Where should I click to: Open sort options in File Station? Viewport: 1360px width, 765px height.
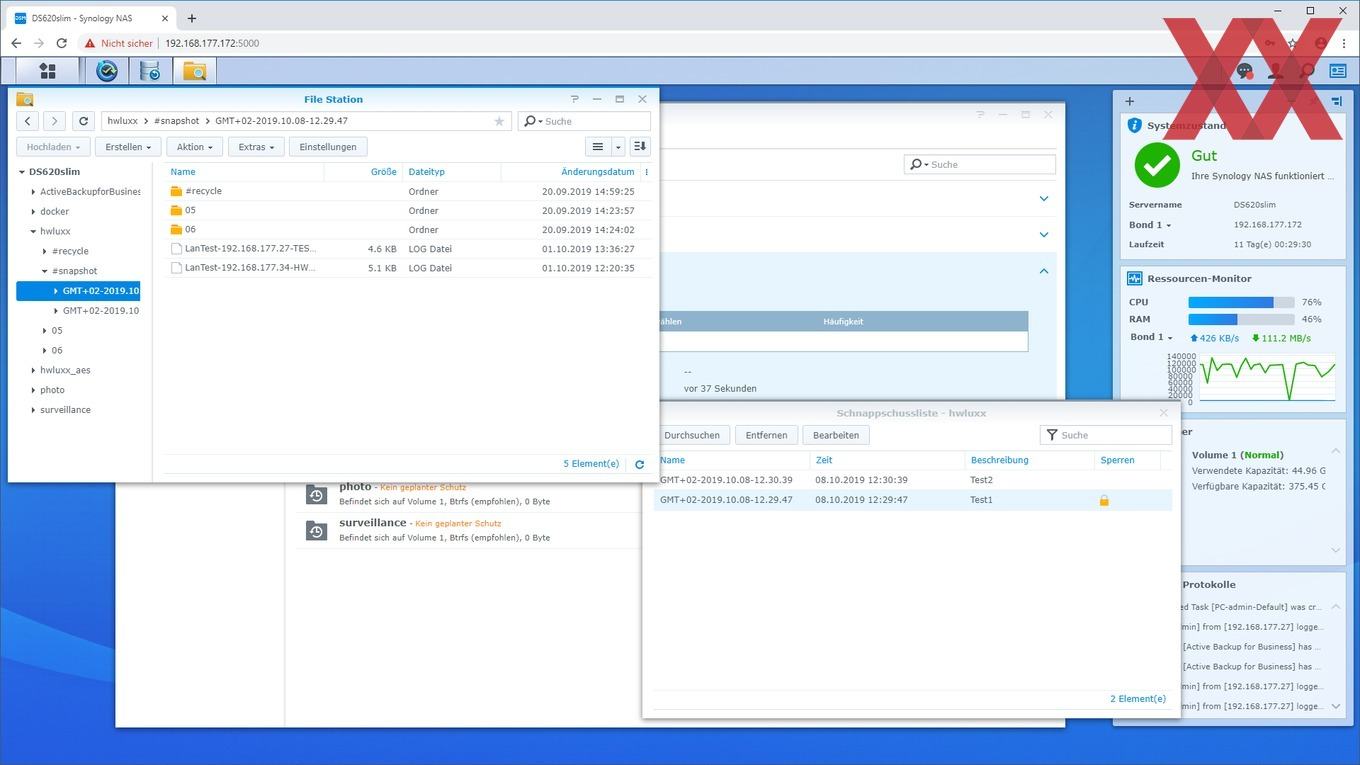pos(640,147)
